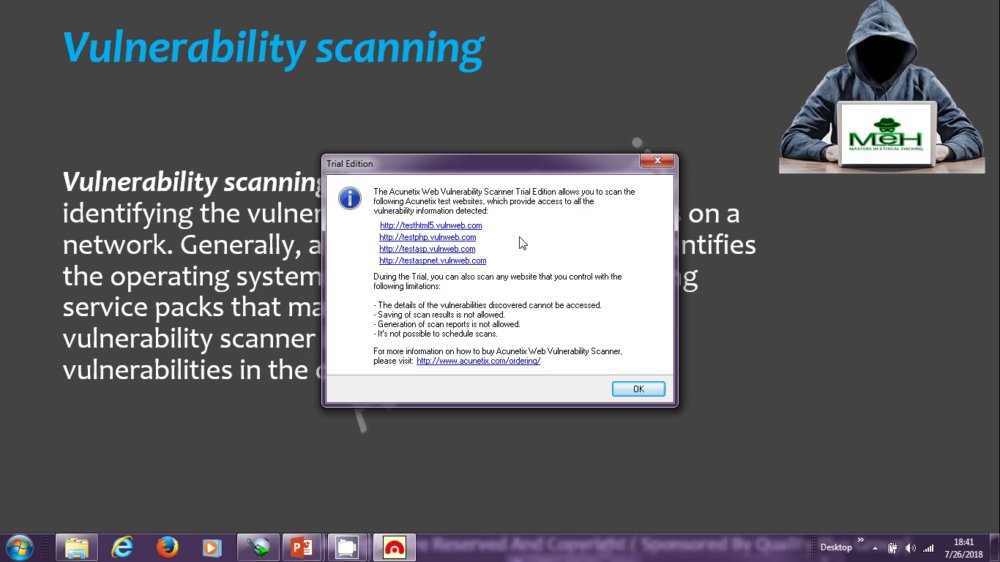This screenshot has height=562, width=1000.
Task: Open the testasp.vulnweb.com link
Action: click(427, 249)
